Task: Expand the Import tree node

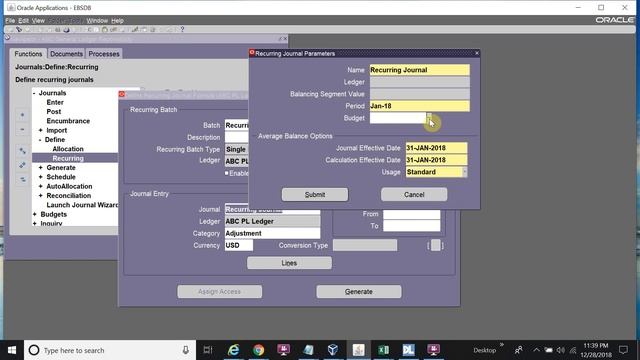Action: (40, 130)
